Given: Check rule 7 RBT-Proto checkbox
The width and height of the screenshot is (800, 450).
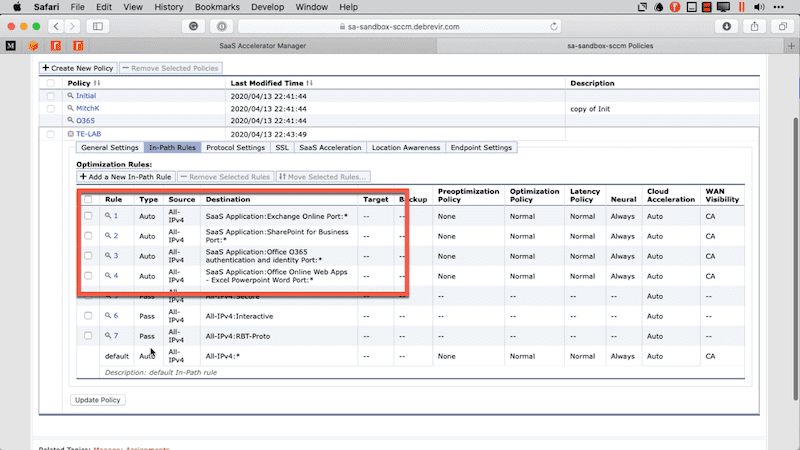Looking at the screenshot, I should tap(88, 336).
